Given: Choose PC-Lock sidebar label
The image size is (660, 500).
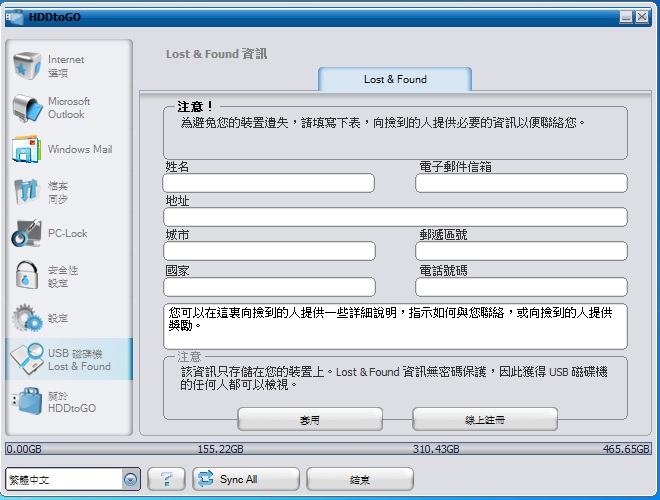Looking at the screenshot, I should pyautogui.click(x=67, y=233).
